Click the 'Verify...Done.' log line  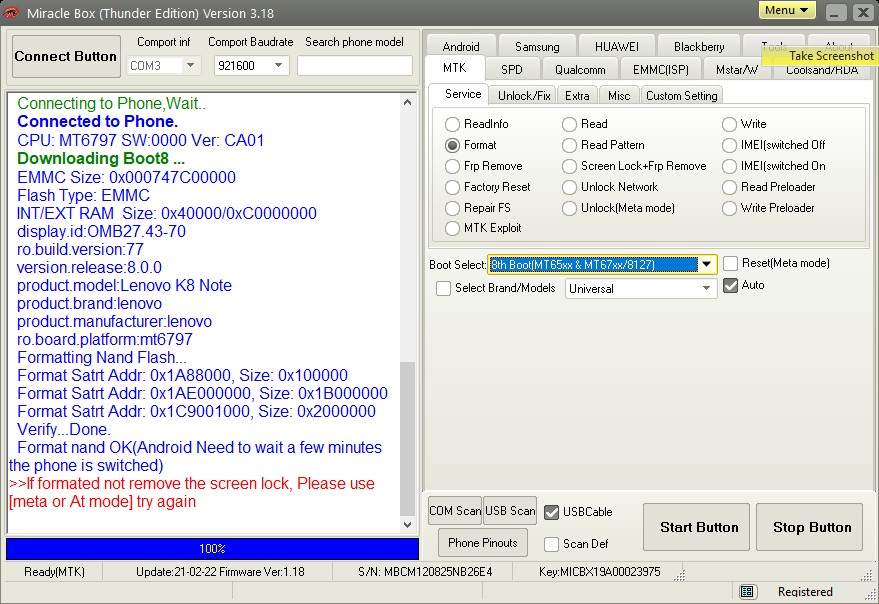click(x=64, y=430)
